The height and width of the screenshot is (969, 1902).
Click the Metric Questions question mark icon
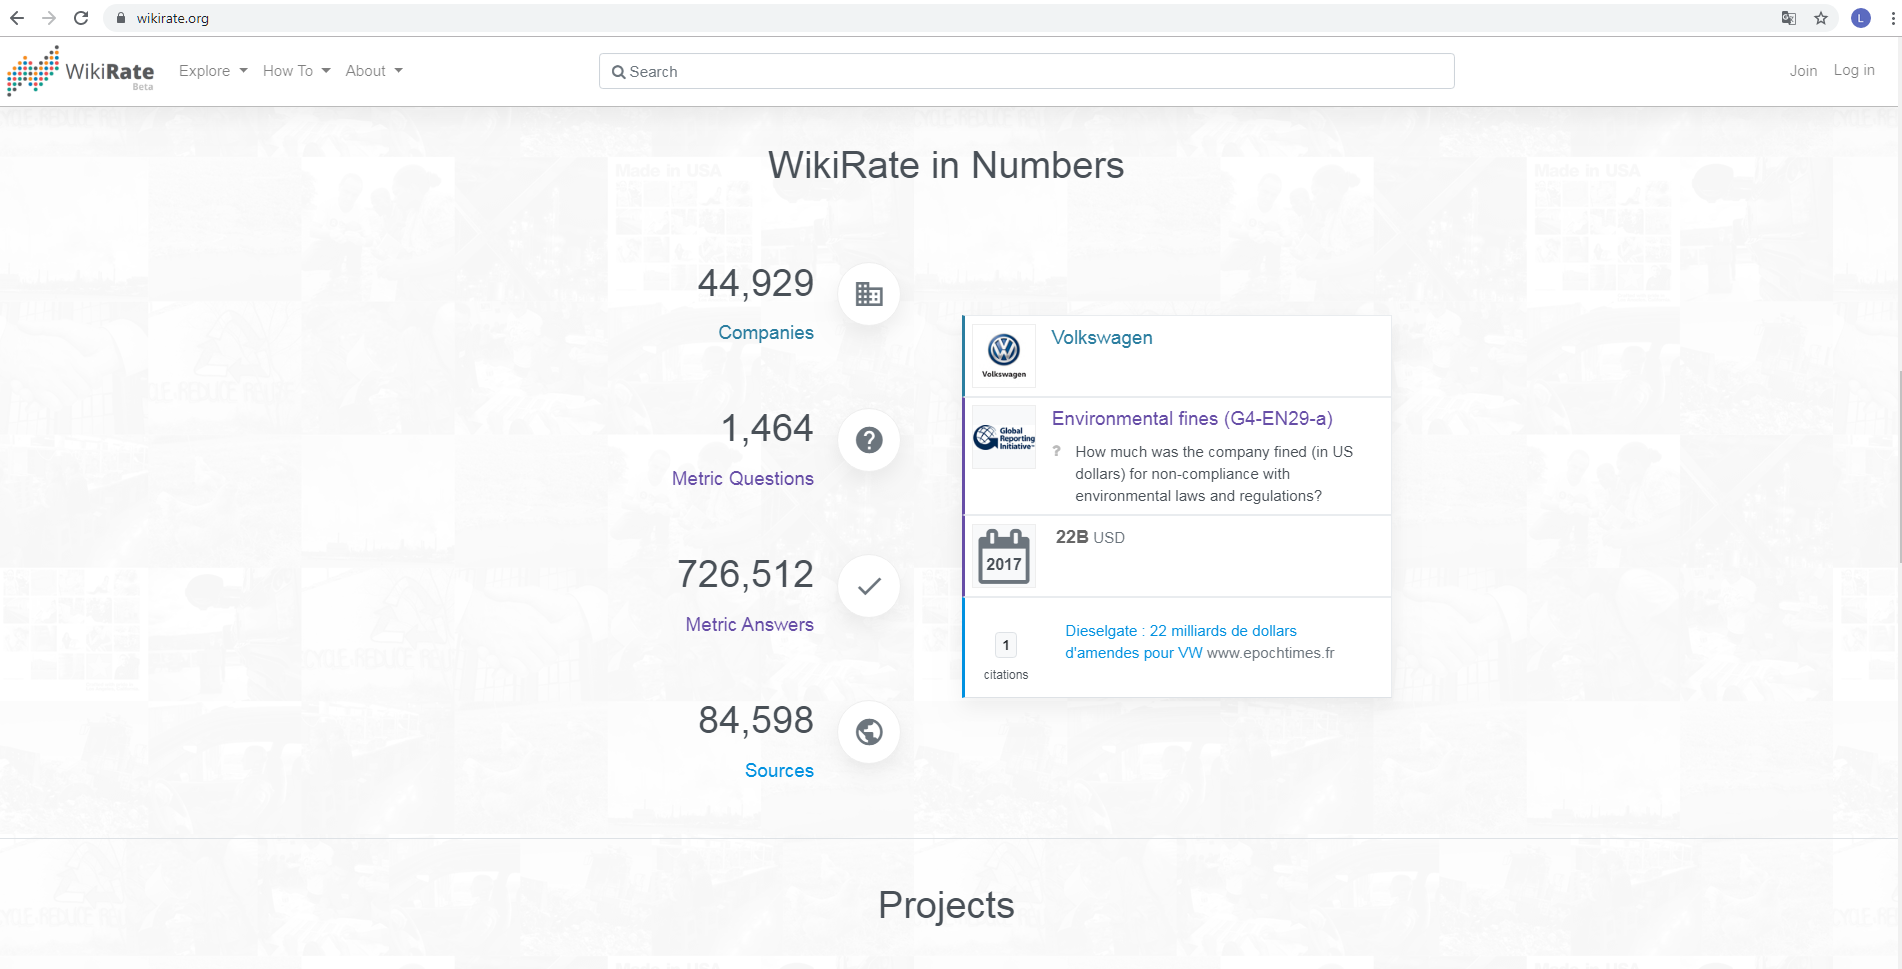coord(869,440)
